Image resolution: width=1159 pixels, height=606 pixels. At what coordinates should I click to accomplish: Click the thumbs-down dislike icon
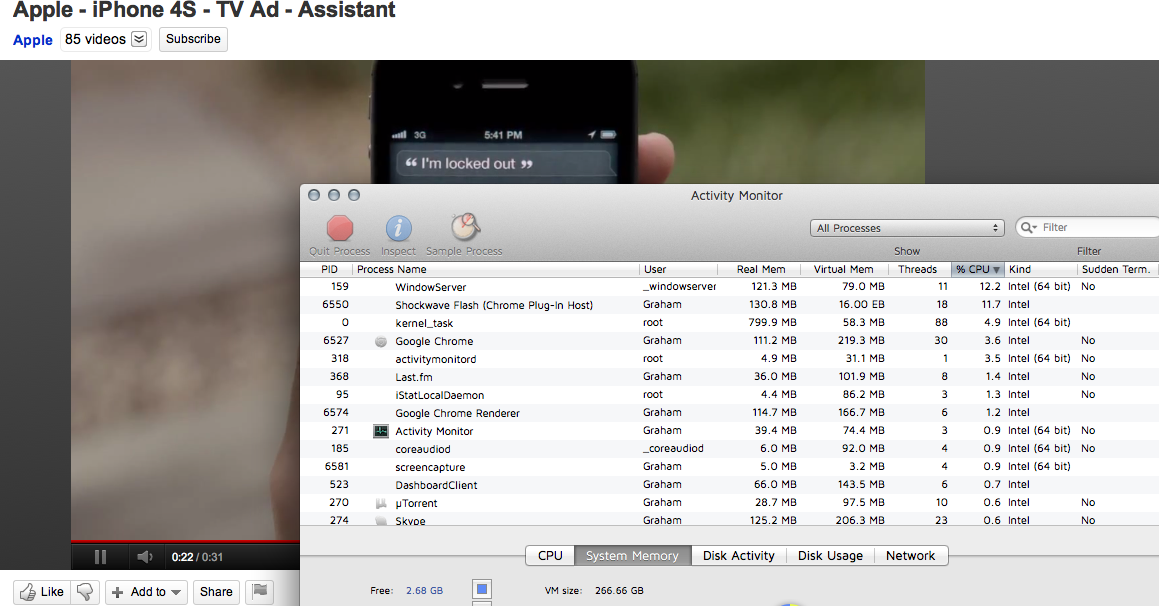click(x=85, y=592)
